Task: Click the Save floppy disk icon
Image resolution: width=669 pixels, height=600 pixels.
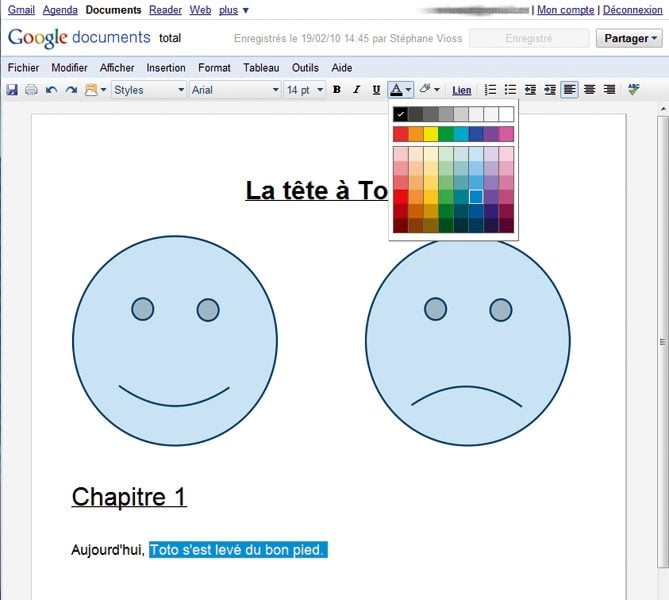Action: (12, 90)
